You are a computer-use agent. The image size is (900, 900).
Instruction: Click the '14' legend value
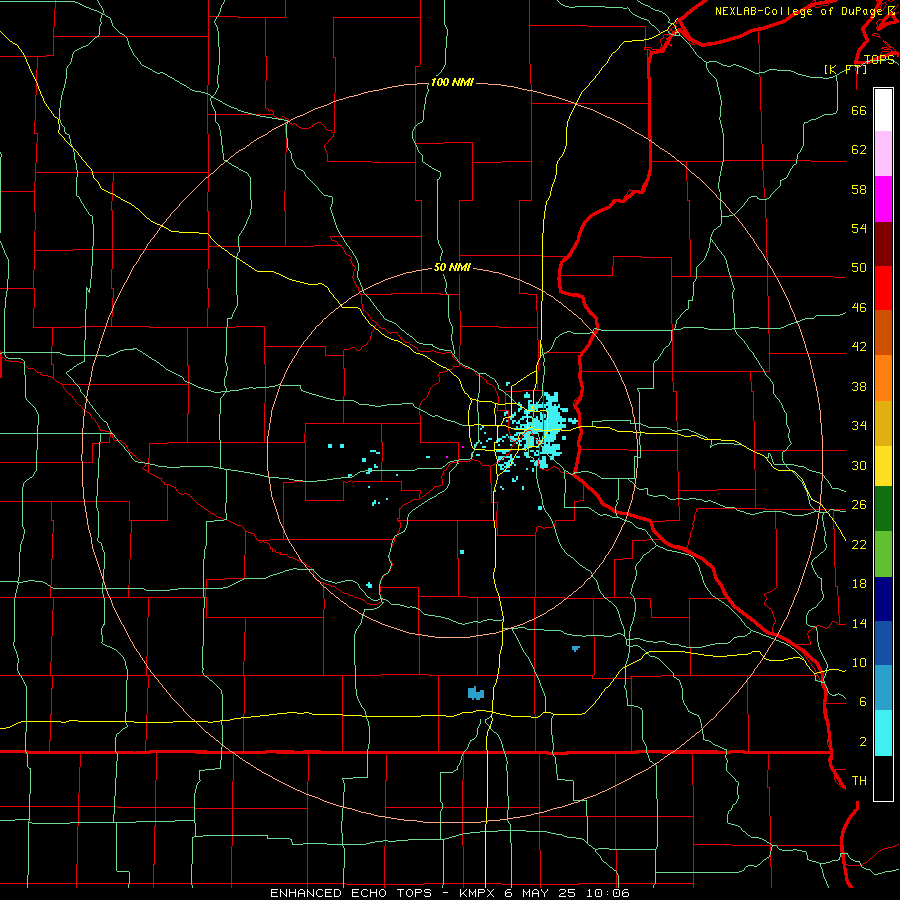tap(859, 623)
